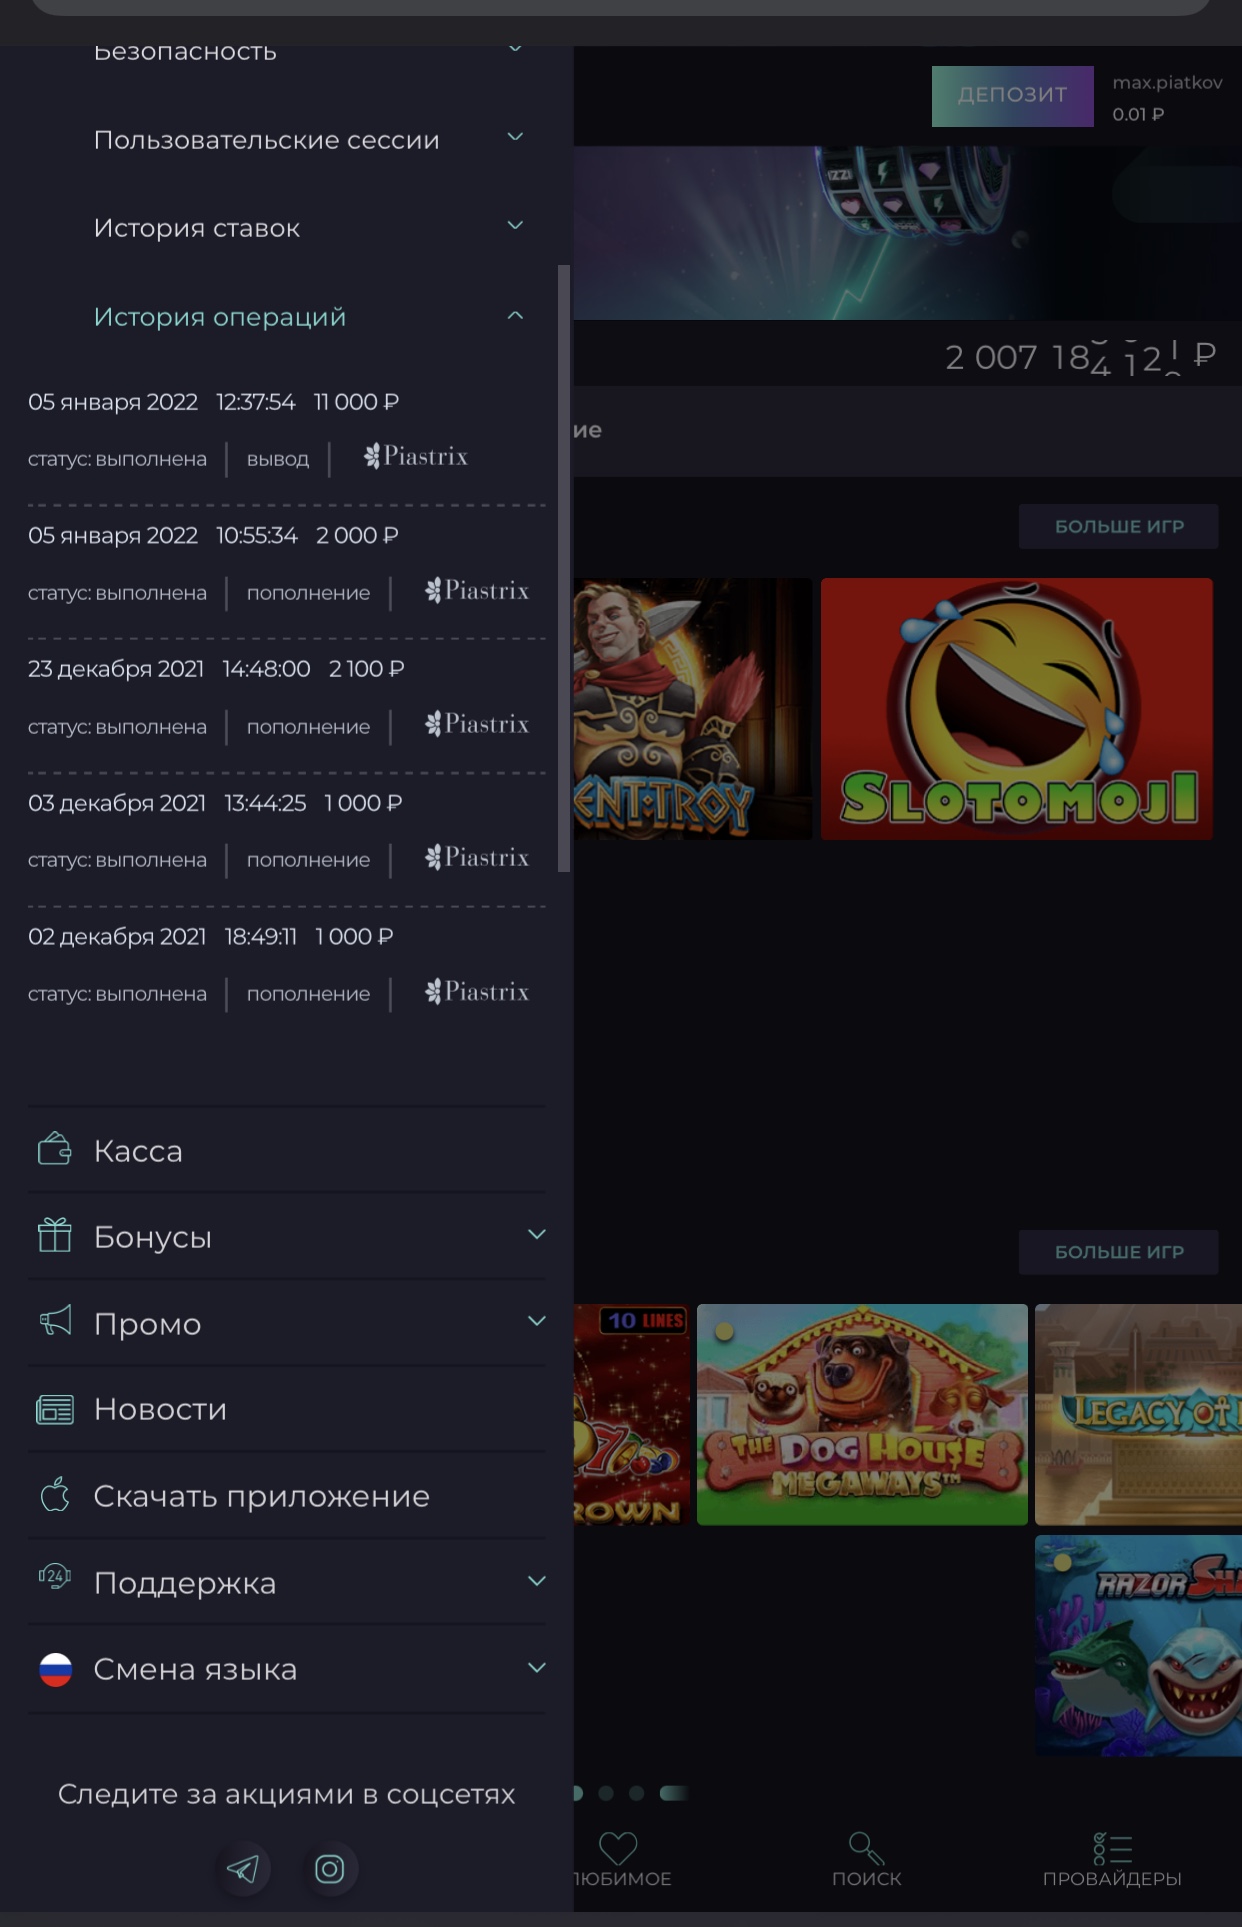Viewport: 1242px width, 1927px height.
Task: Open Скачать приложение menu item
Action: (262, 1496)
